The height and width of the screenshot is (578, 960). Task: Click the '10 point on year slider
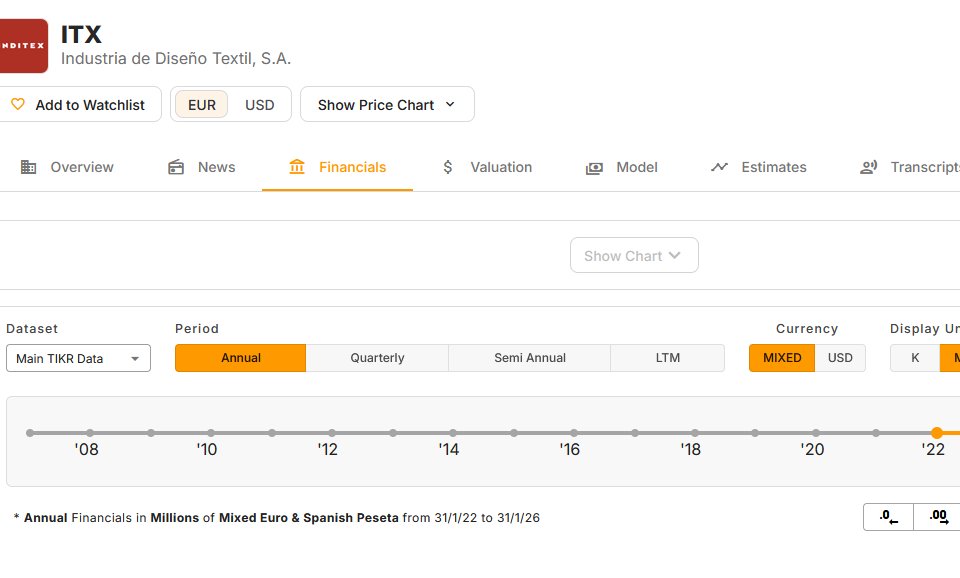point(211,433)
